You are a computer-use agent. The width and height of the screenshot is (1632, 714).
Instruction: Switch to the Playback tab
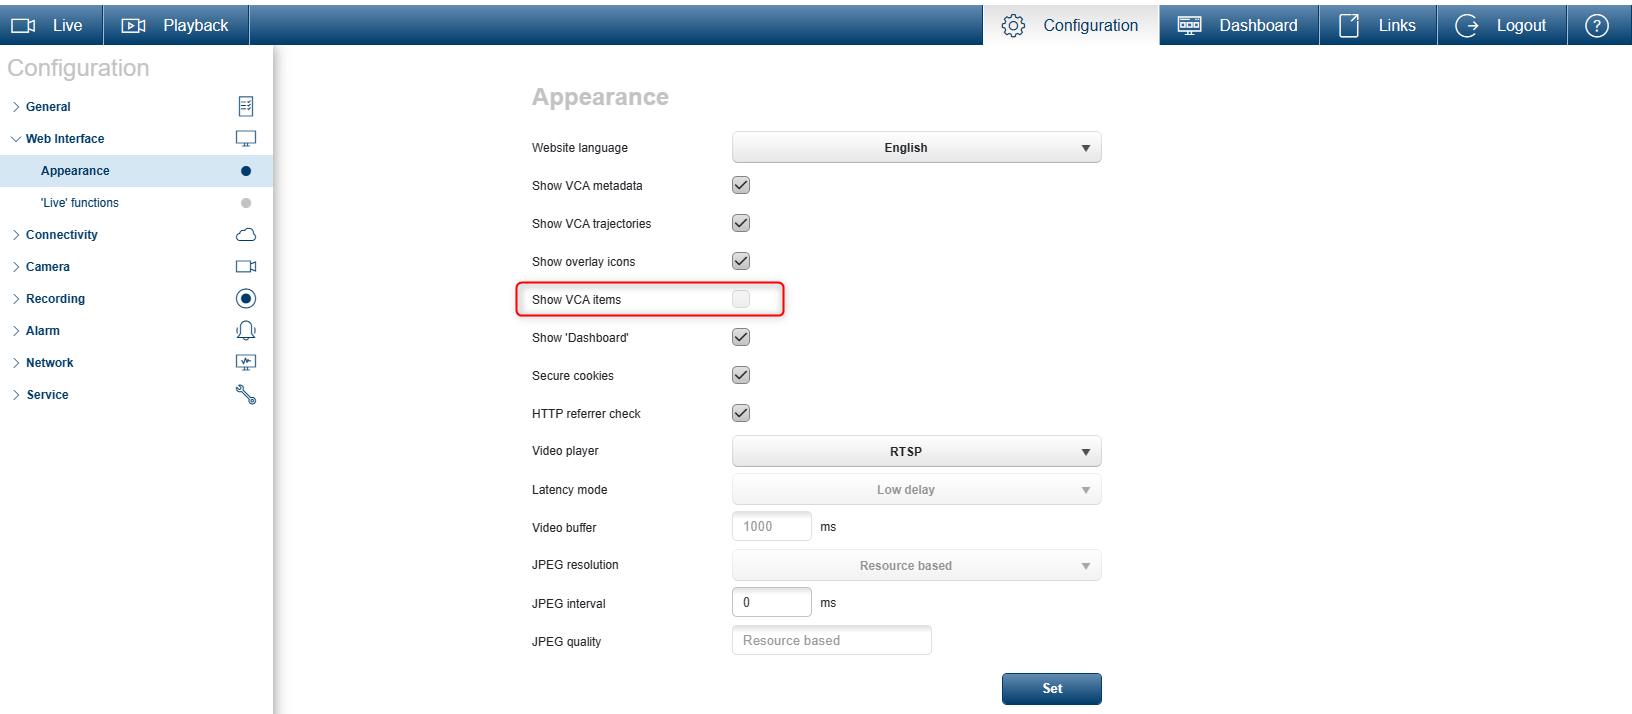point(176,25)
